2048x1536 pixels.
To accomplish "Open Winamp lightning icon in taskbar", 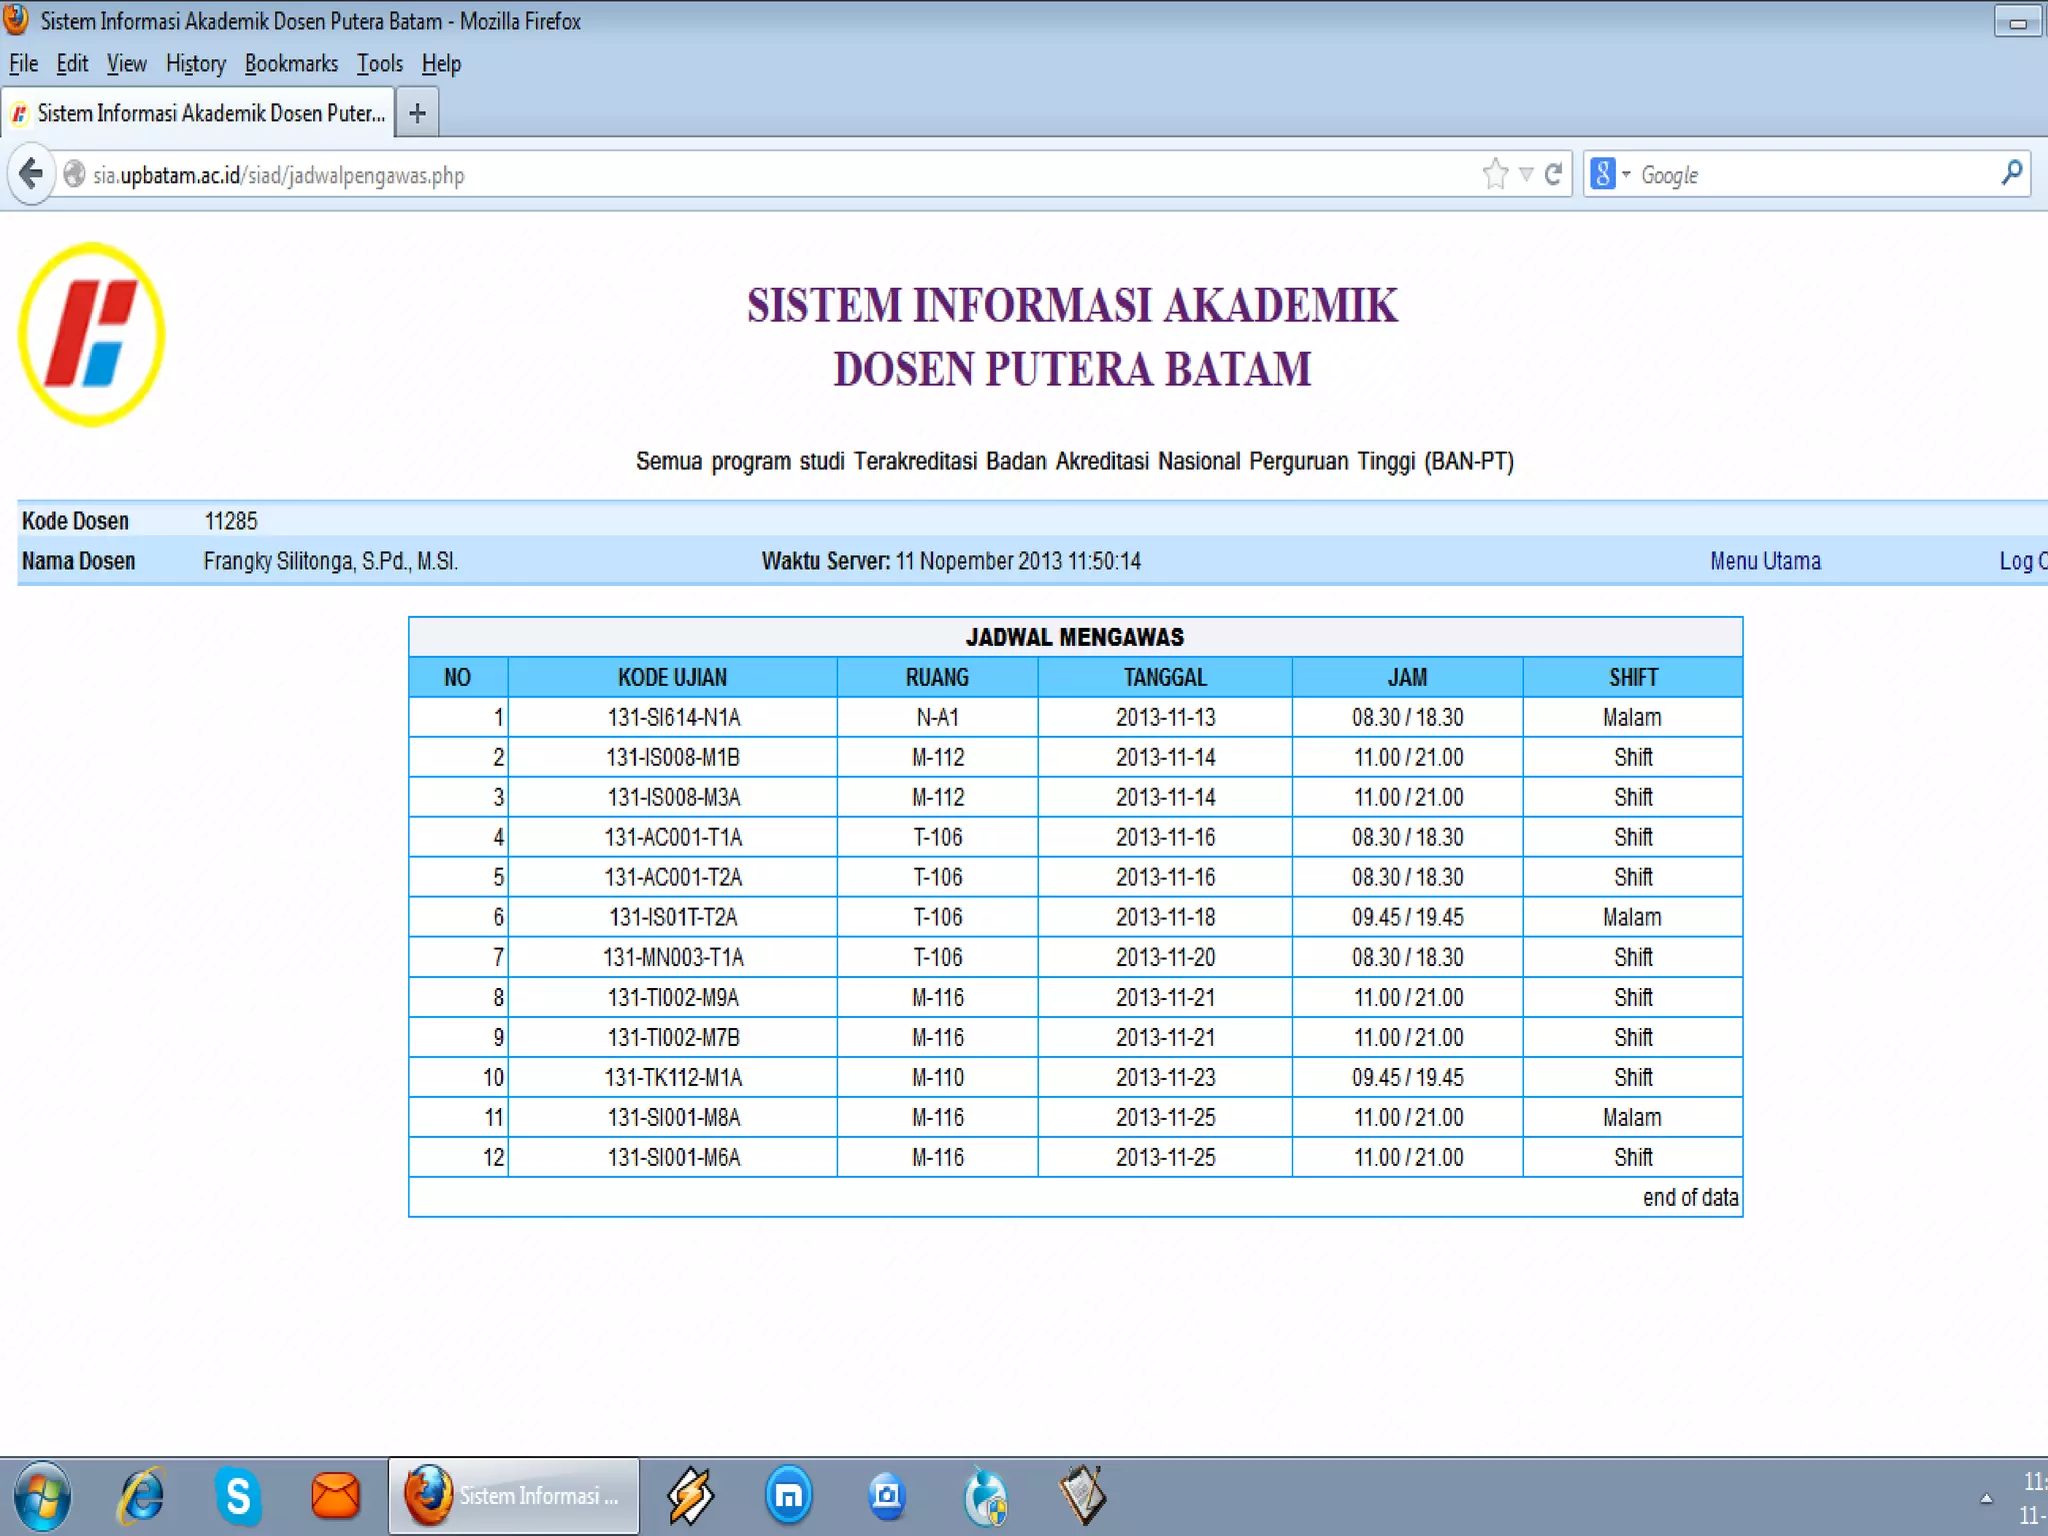I will click(x=691, y=1496).
